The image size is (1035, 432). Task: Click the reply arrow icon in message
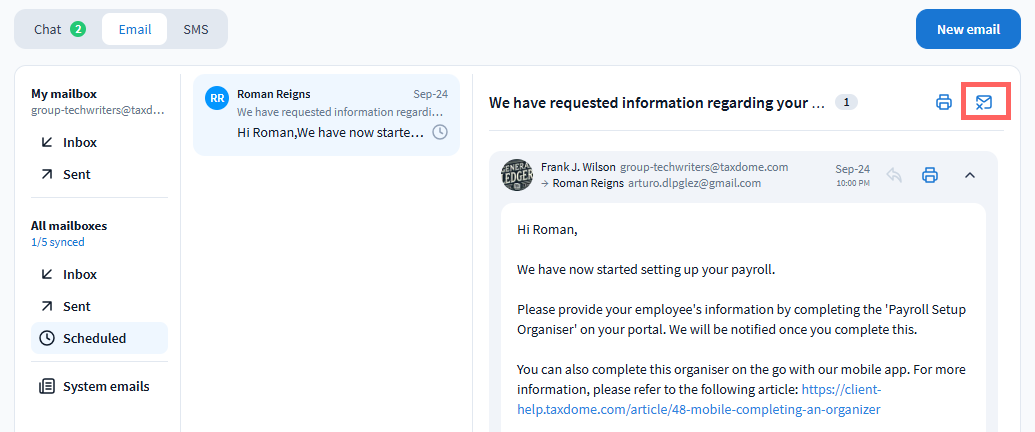(894, 175)
